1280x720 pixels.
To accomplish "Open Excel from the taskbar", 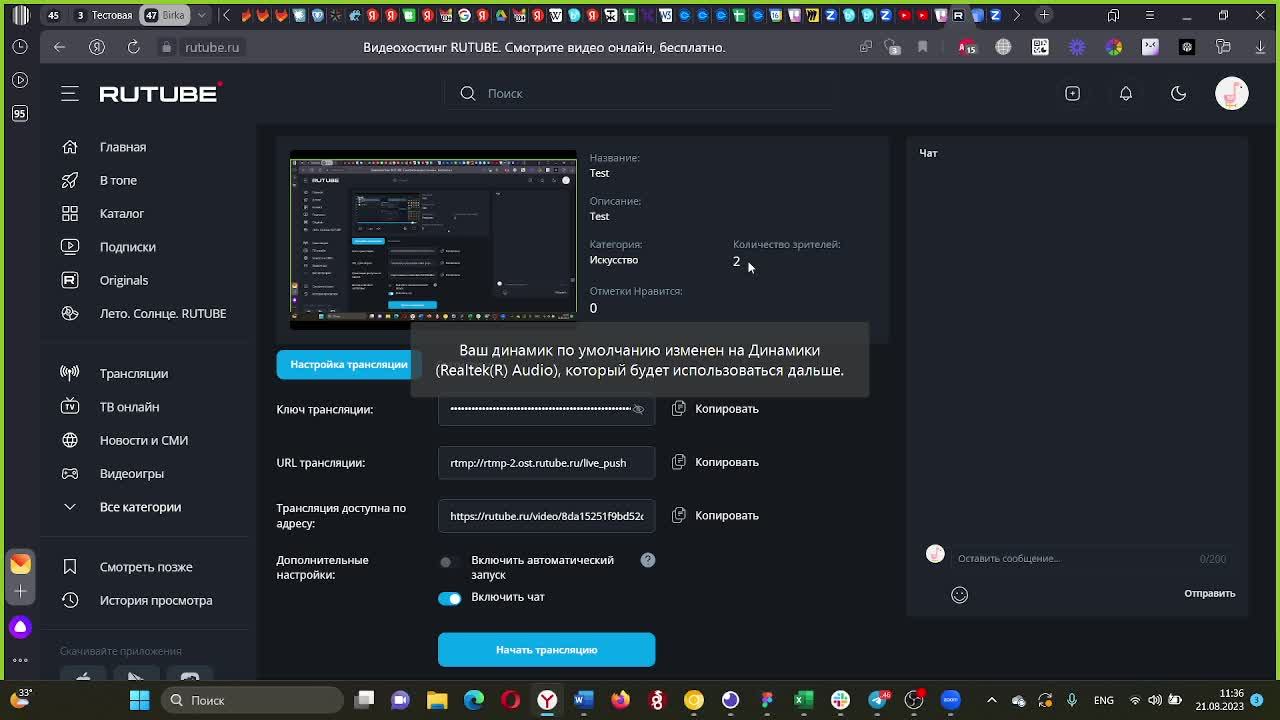I will coord(804,700).
